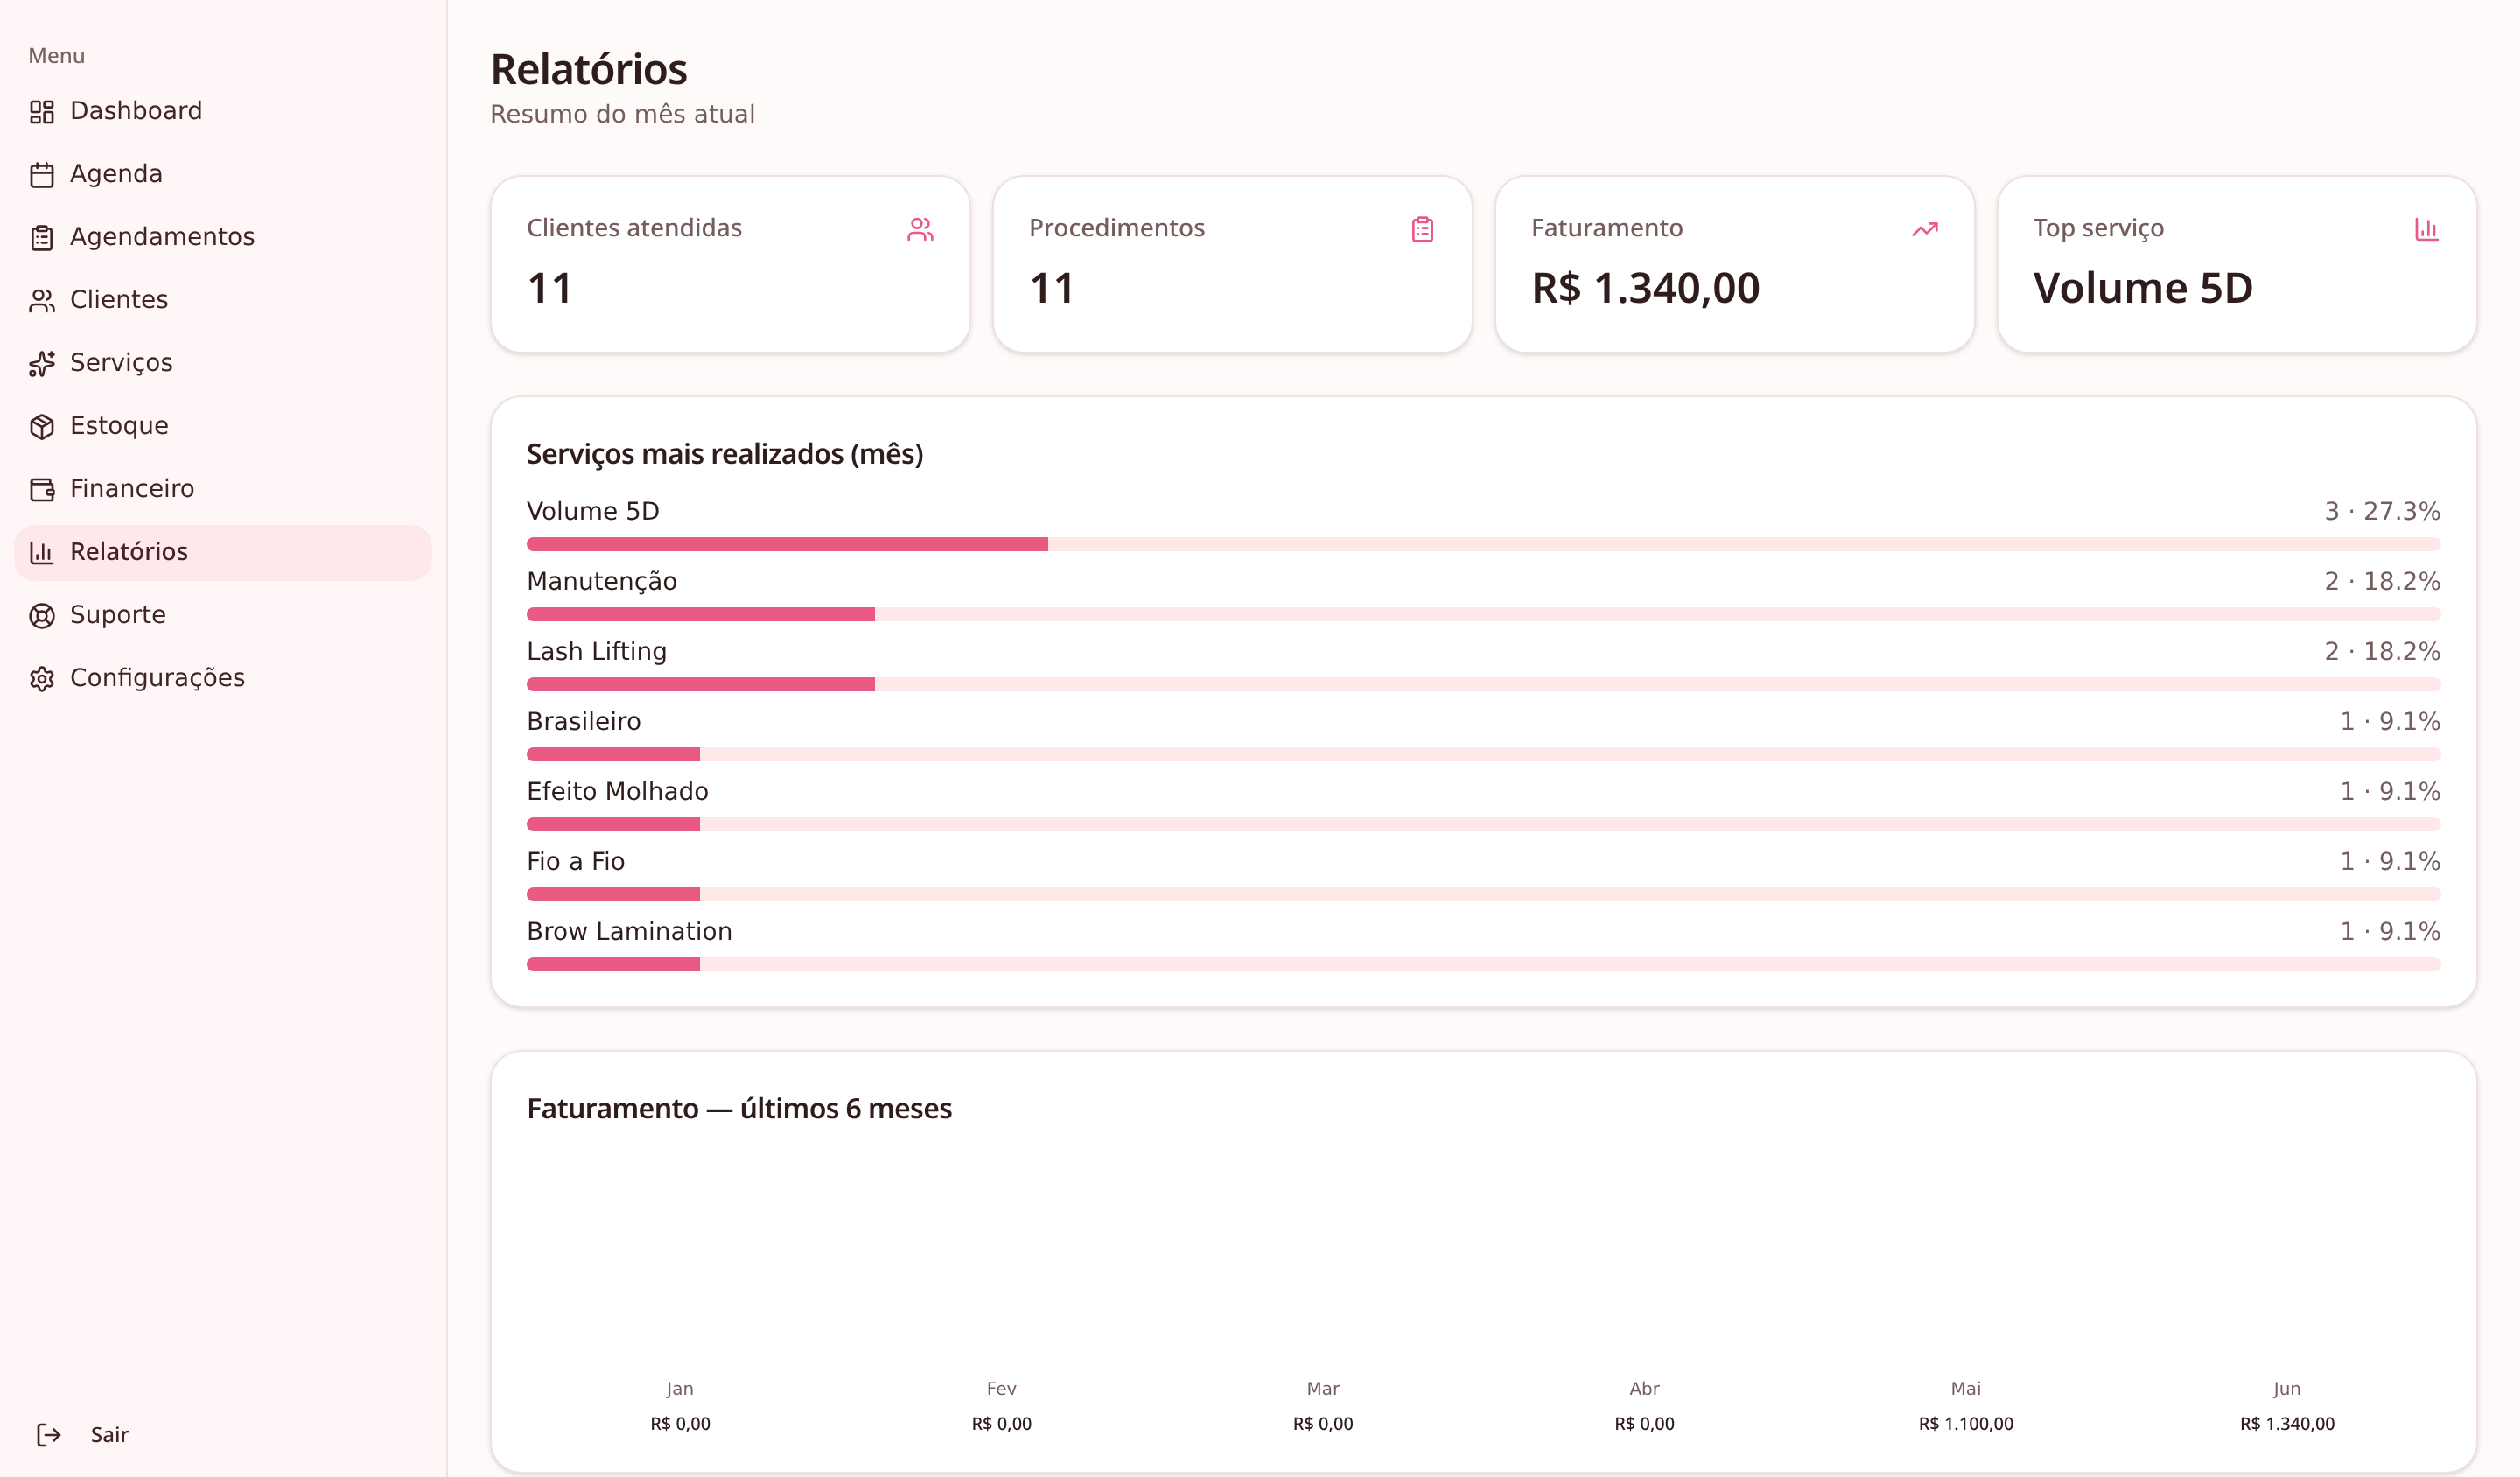Navigate to Clientes in the menu
The image size is (2520, 1477).
(x=223, y=300)
